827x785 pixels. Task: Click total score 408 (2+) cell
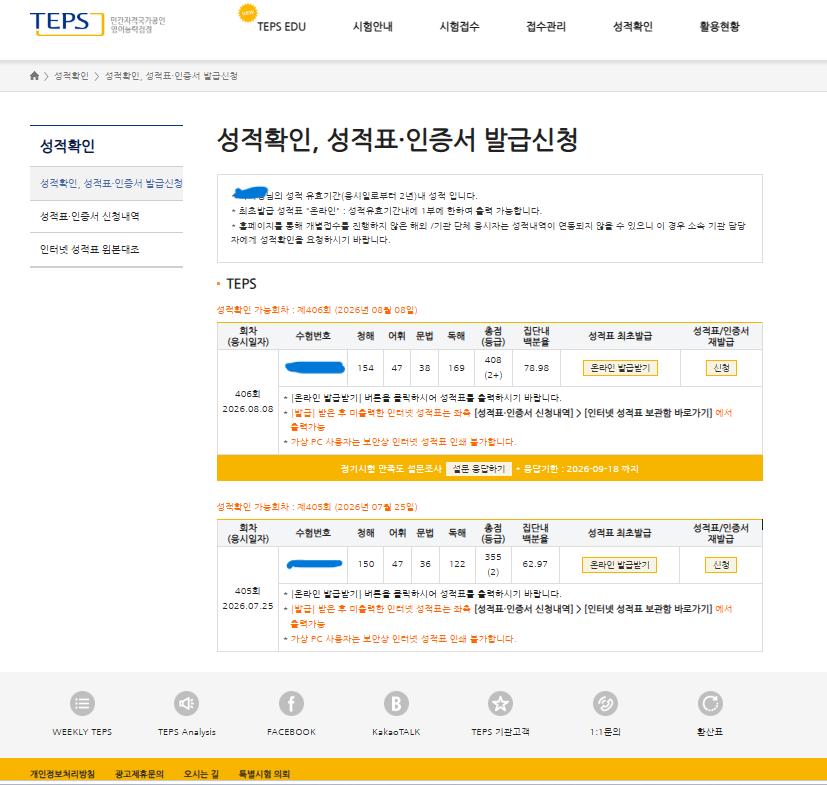(x=493, y=368)
